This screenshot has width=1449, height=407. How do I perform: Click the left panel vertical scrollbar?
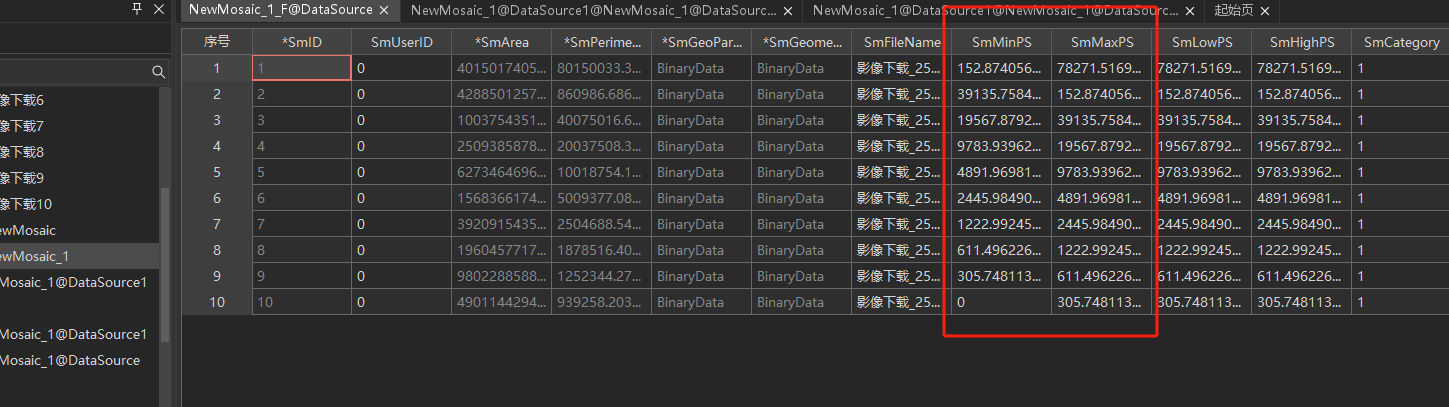[x=165, y=265]
